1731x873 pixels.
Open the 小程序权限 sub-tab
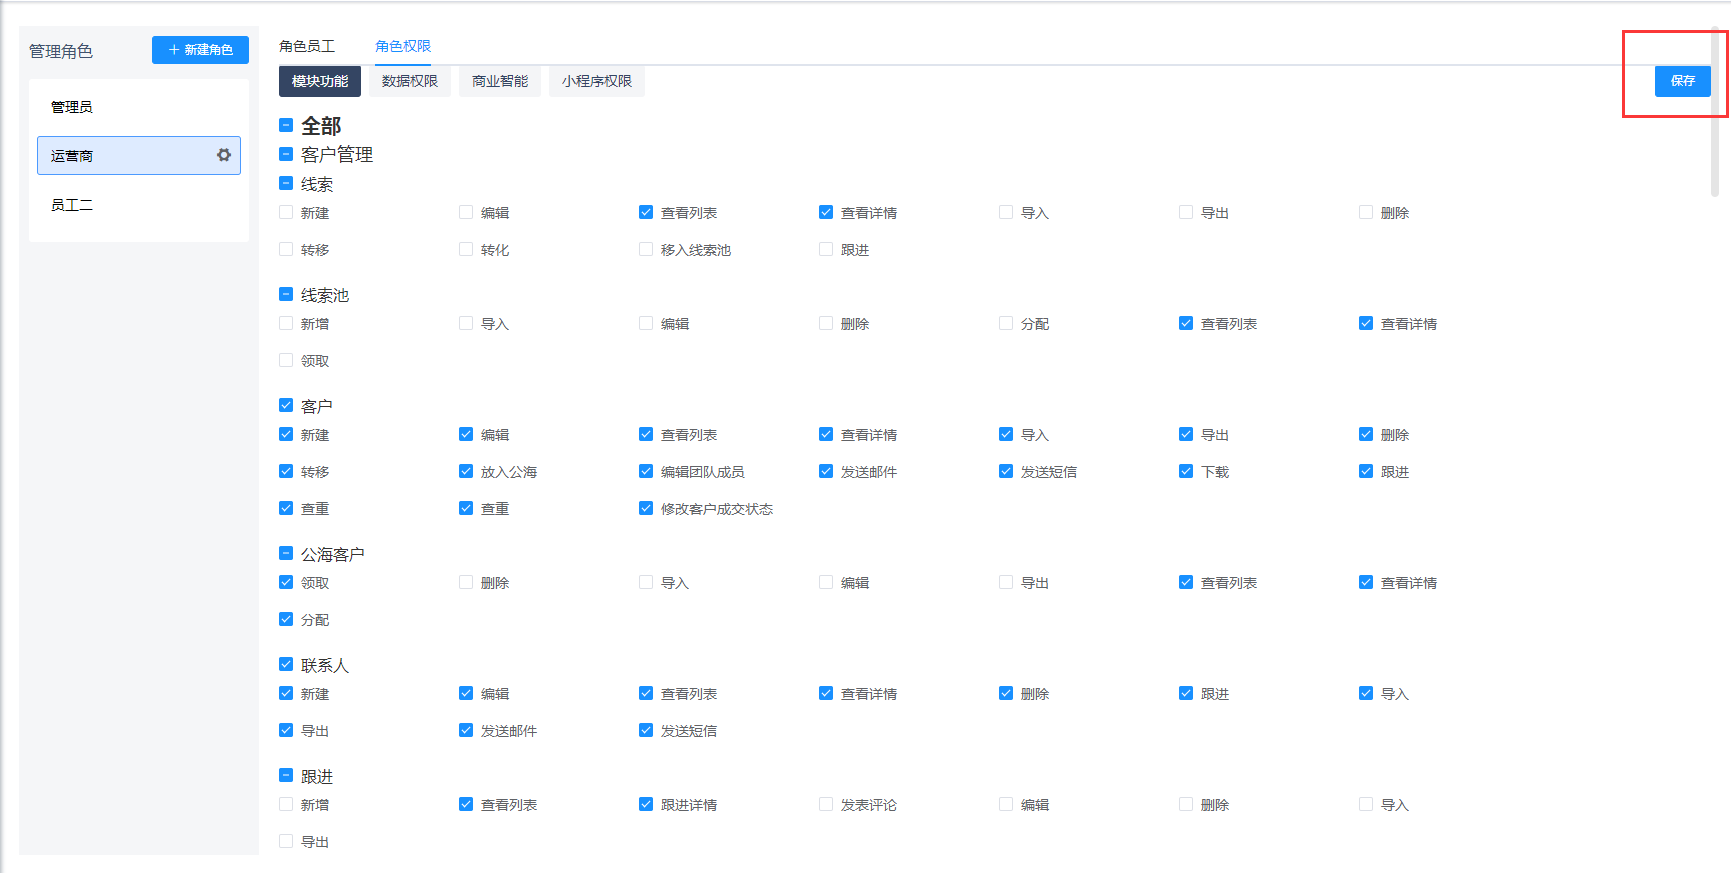point(597,81)
